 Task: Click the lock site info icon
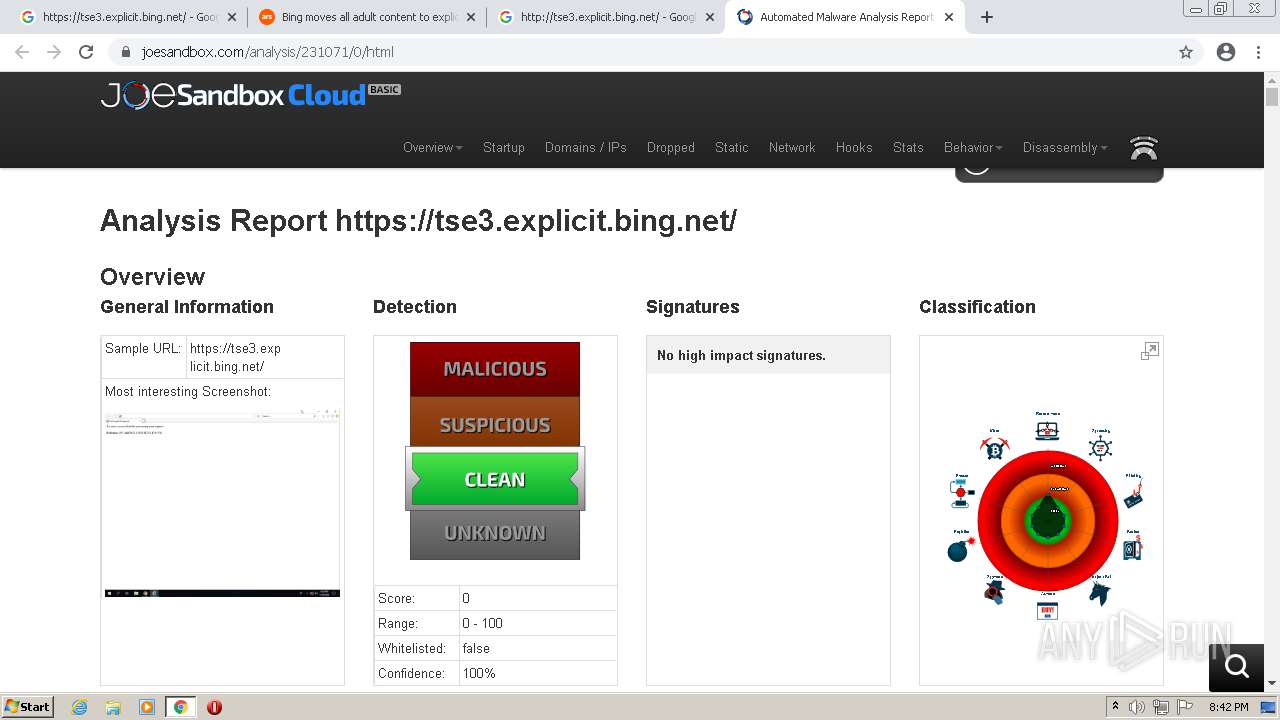pyautogui.click(x=126, y=52)
